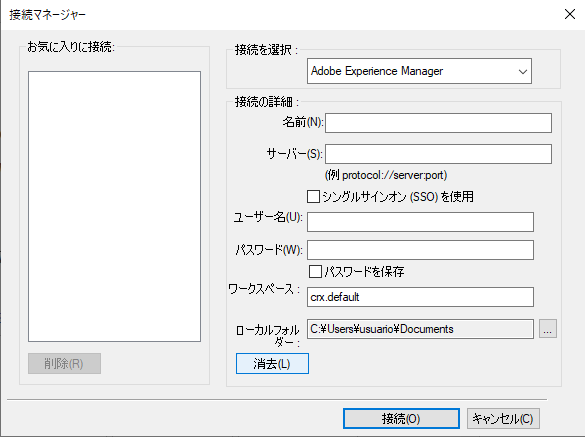Clear fields using the 消去(L) button
585x437 pixels.
click(x=272, y=363)
